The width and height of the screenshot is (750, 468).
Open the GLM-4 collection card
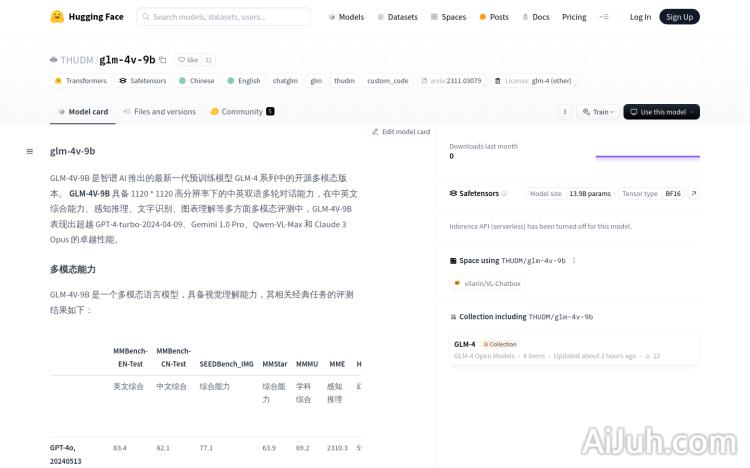point(574,349)
